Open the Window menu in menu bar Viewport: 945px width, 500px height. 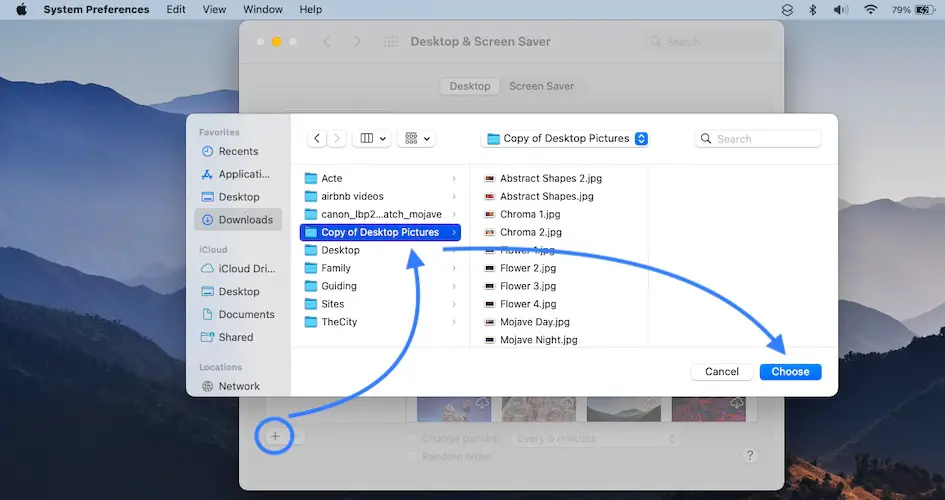coord(263,9)
